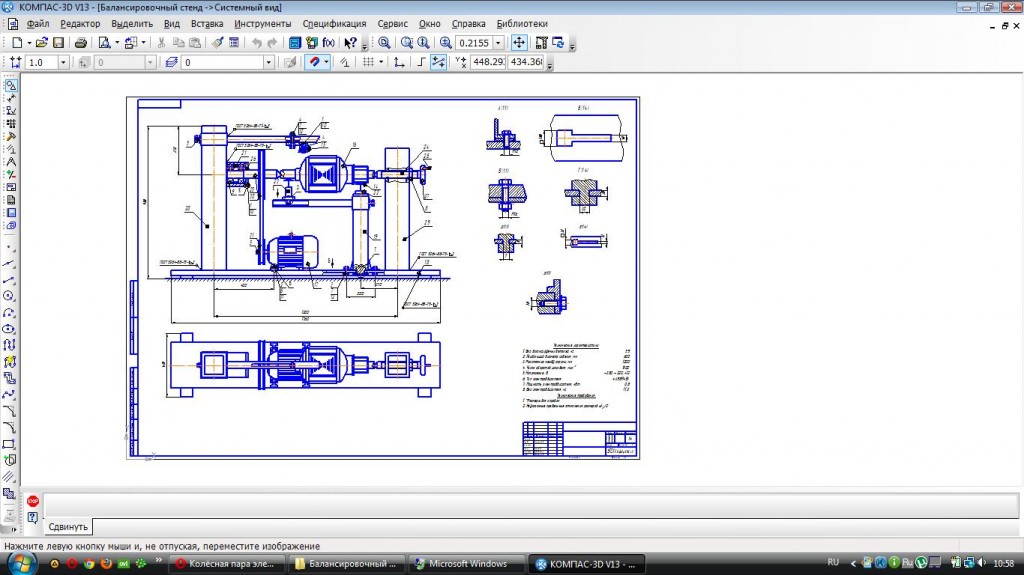Open print preview icon
The width and height of the screenshot is (1024, 575).
104,42
